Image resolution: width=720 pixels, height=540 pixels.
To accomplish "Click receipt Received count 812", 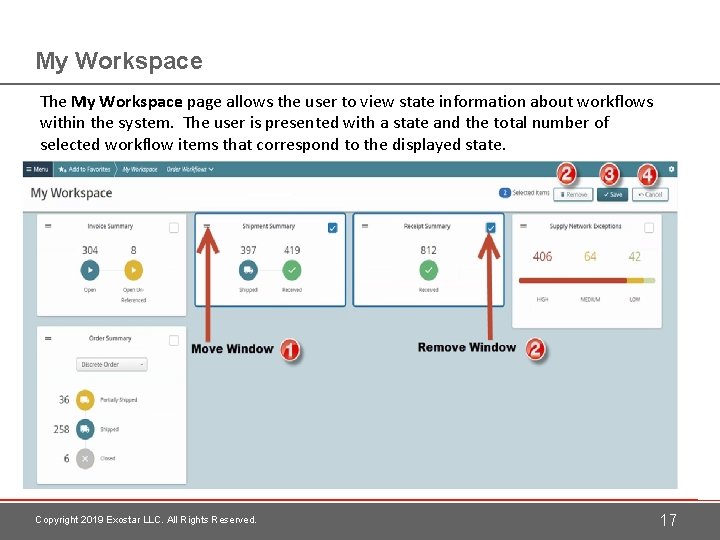I will coord(428,250).
